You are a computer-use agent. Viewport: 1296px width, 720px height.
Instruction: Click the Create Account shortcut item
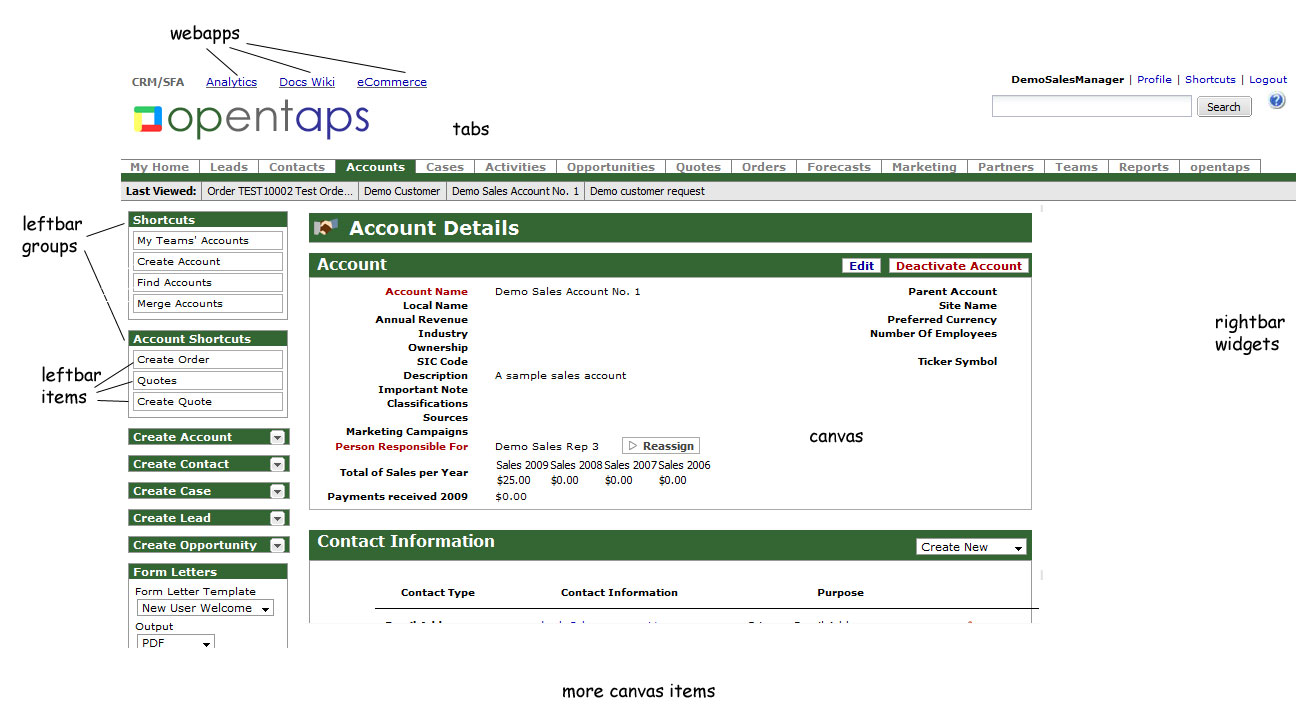[208, 262]
